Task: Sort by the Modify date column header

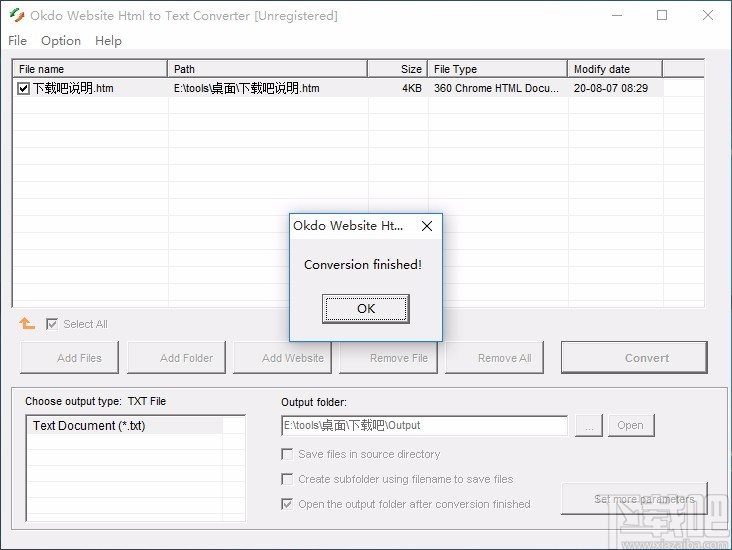Action: click(x=615, y=69)
